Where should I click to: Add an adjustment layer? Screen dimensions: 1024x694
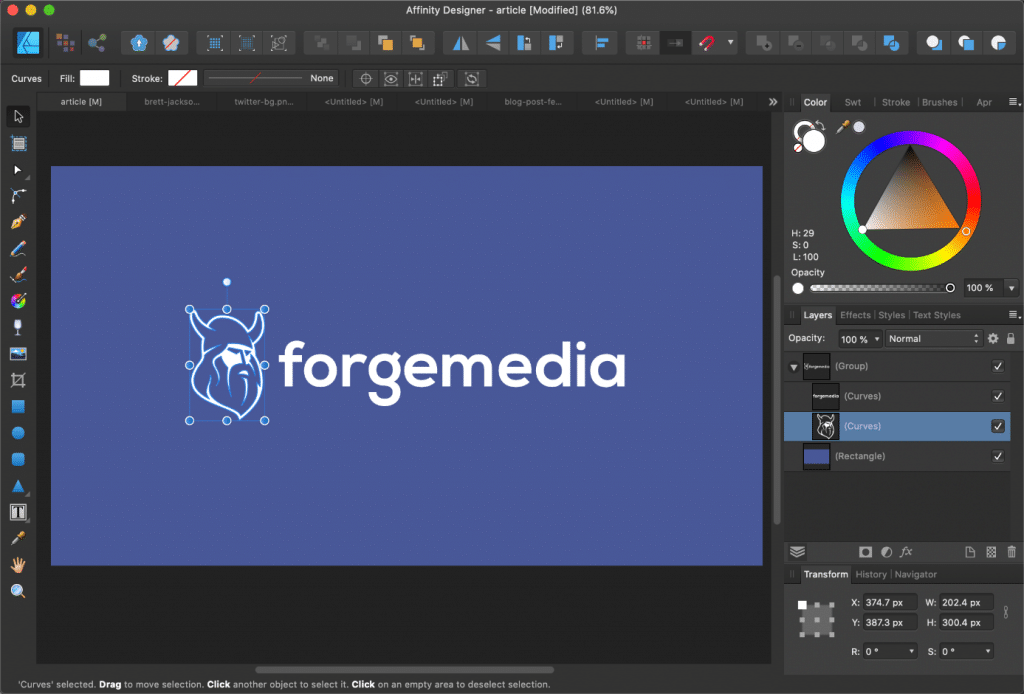tap(886, 552)
